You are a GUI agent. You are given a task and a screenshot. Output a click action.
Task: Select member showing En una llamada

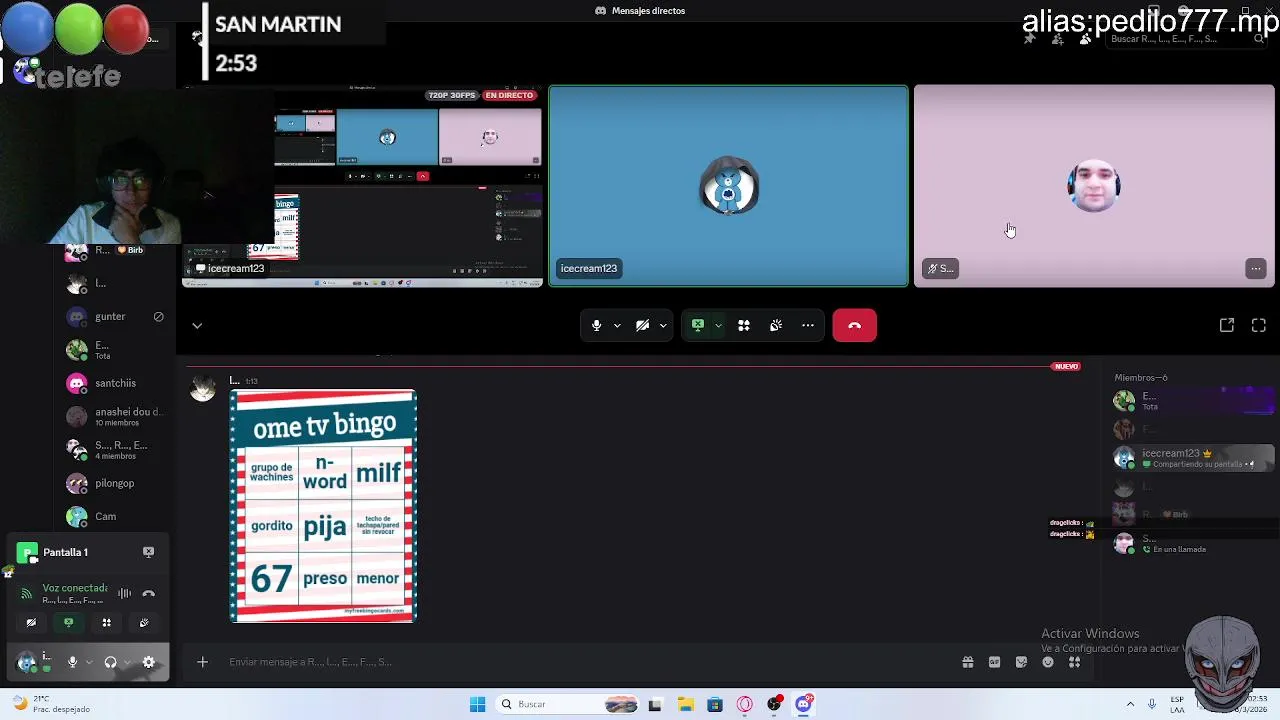click(1193, 543)
